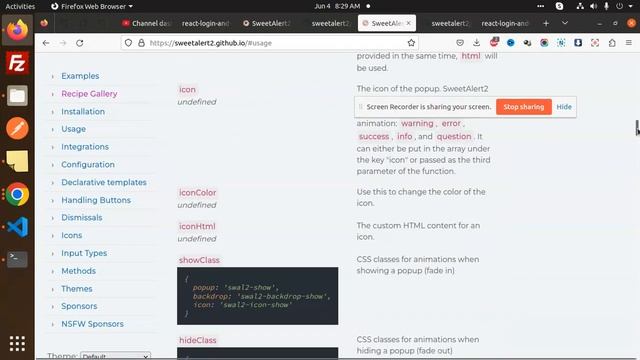The image size is (640, 360).
Task: Close the active SweetAlert tab
Action: coord(409,23)
